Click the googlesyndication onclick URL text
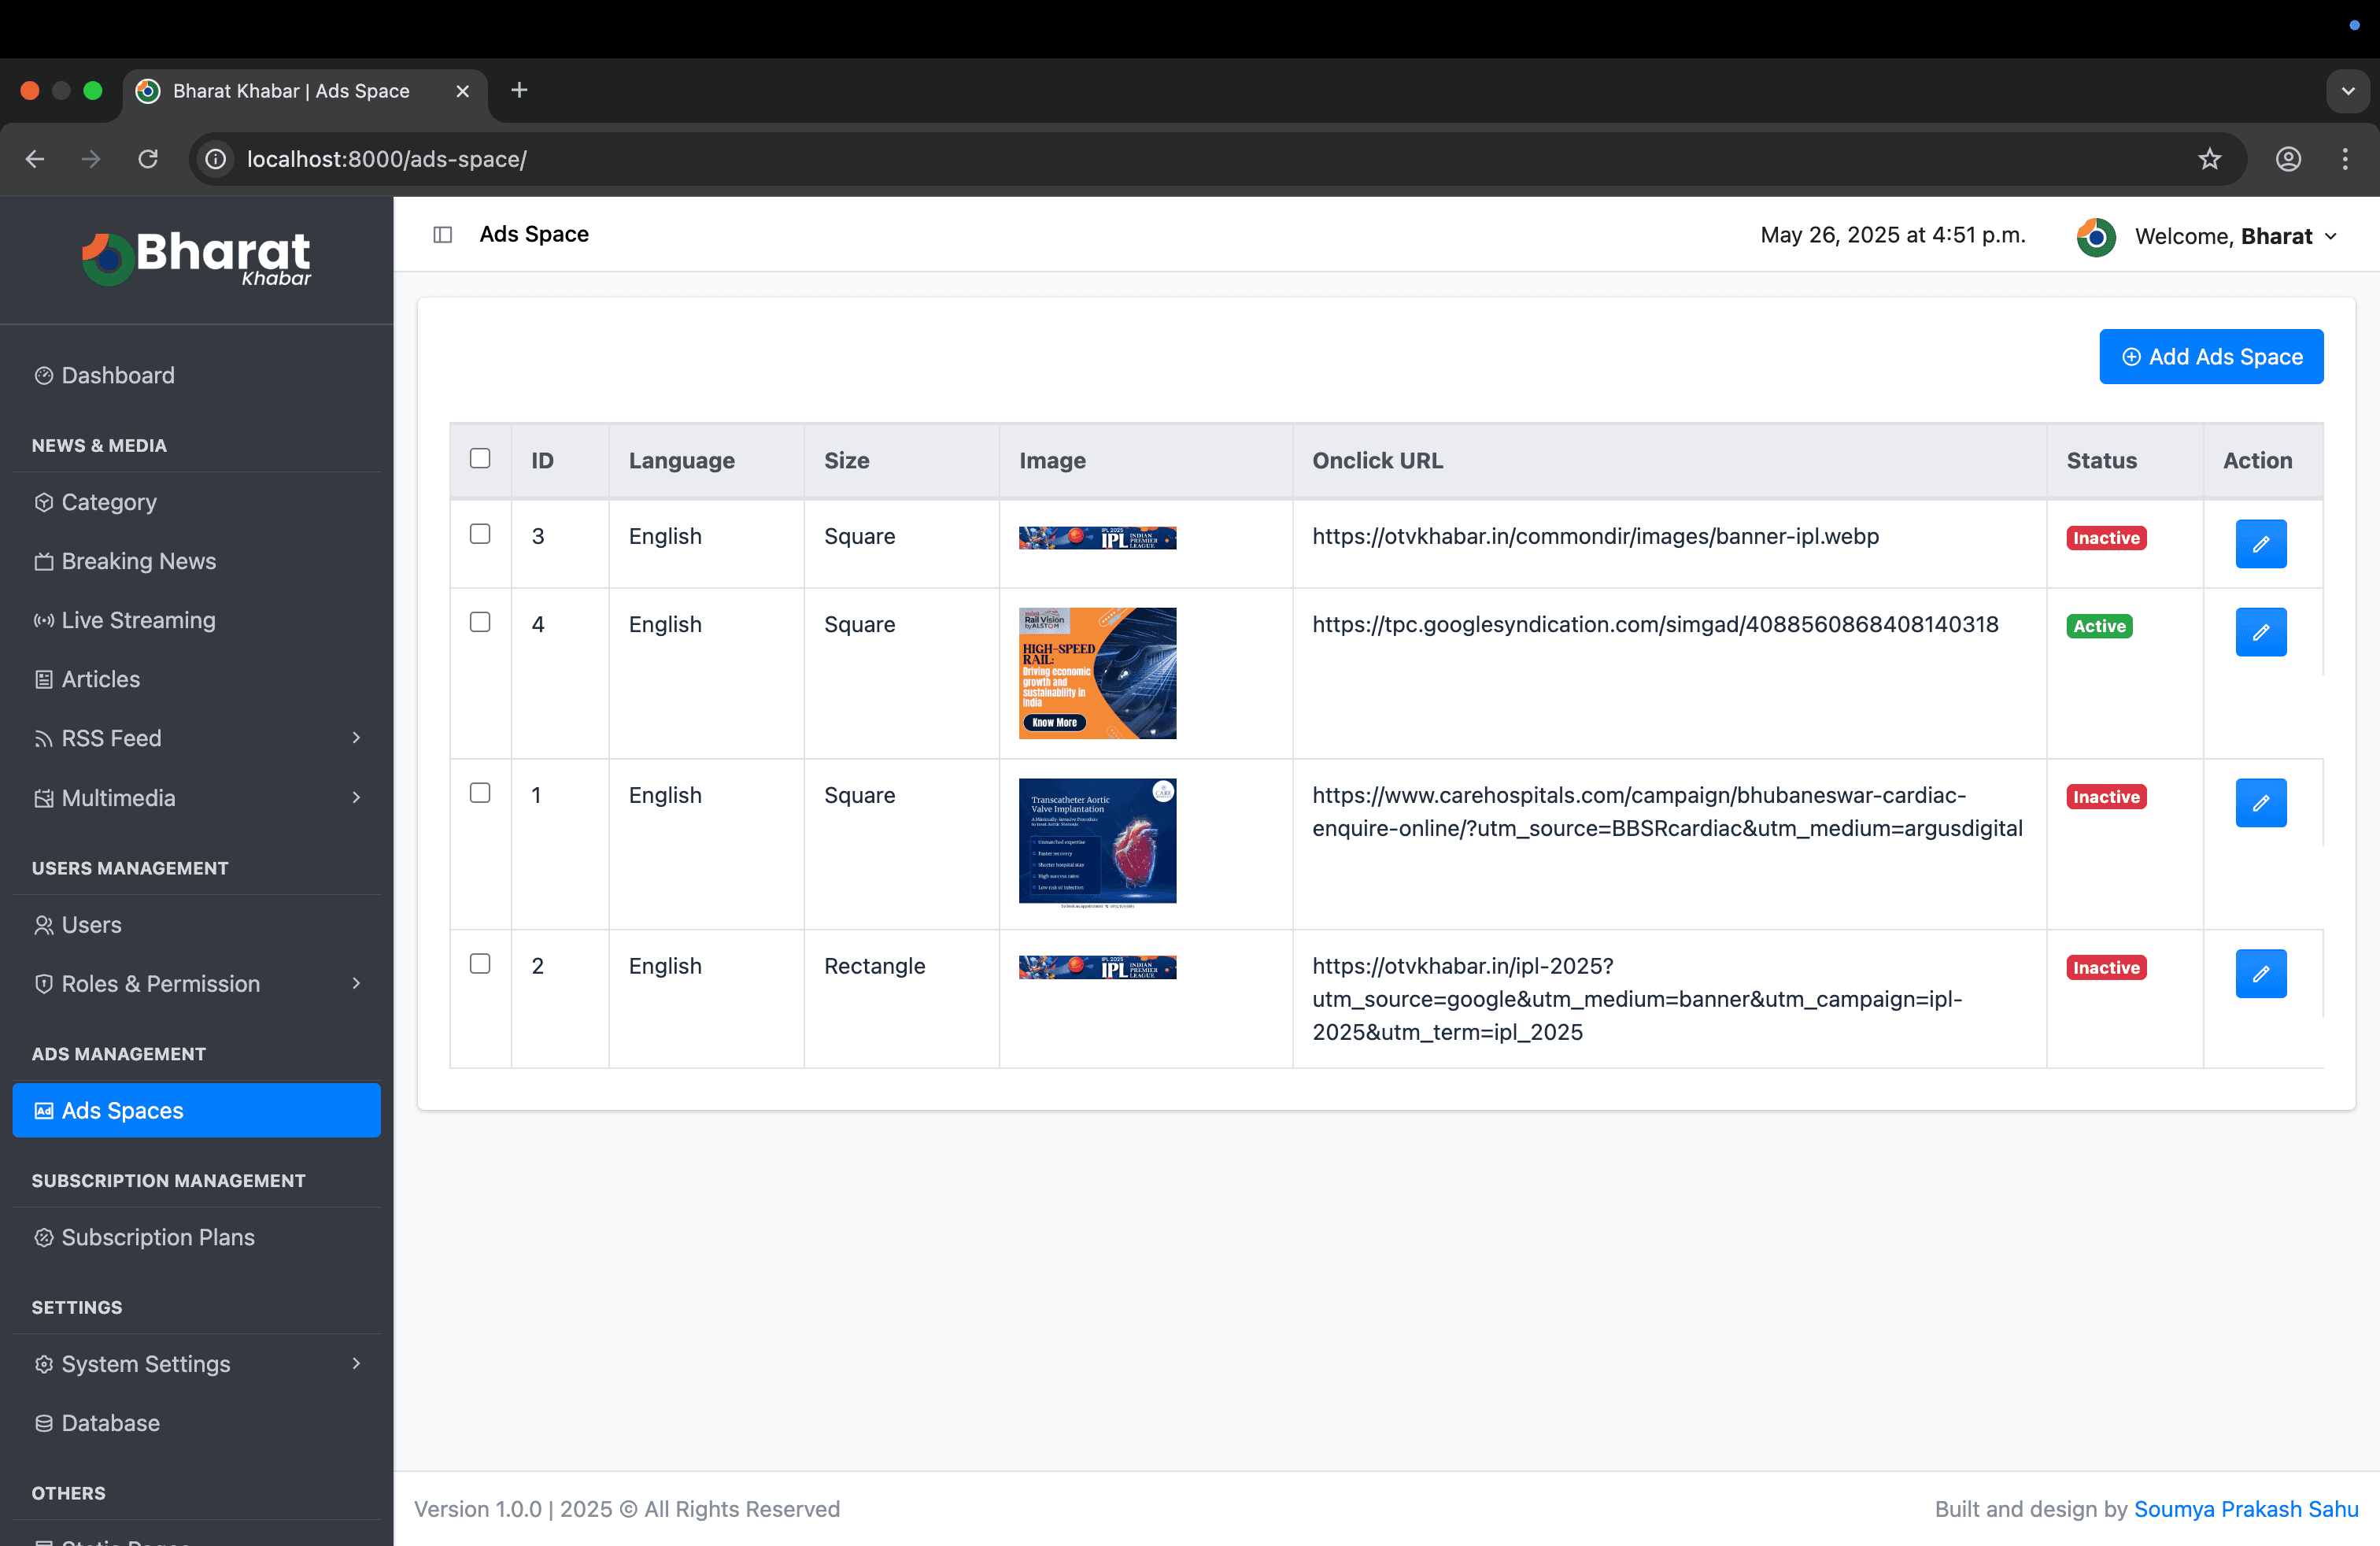 [1655, 625]
